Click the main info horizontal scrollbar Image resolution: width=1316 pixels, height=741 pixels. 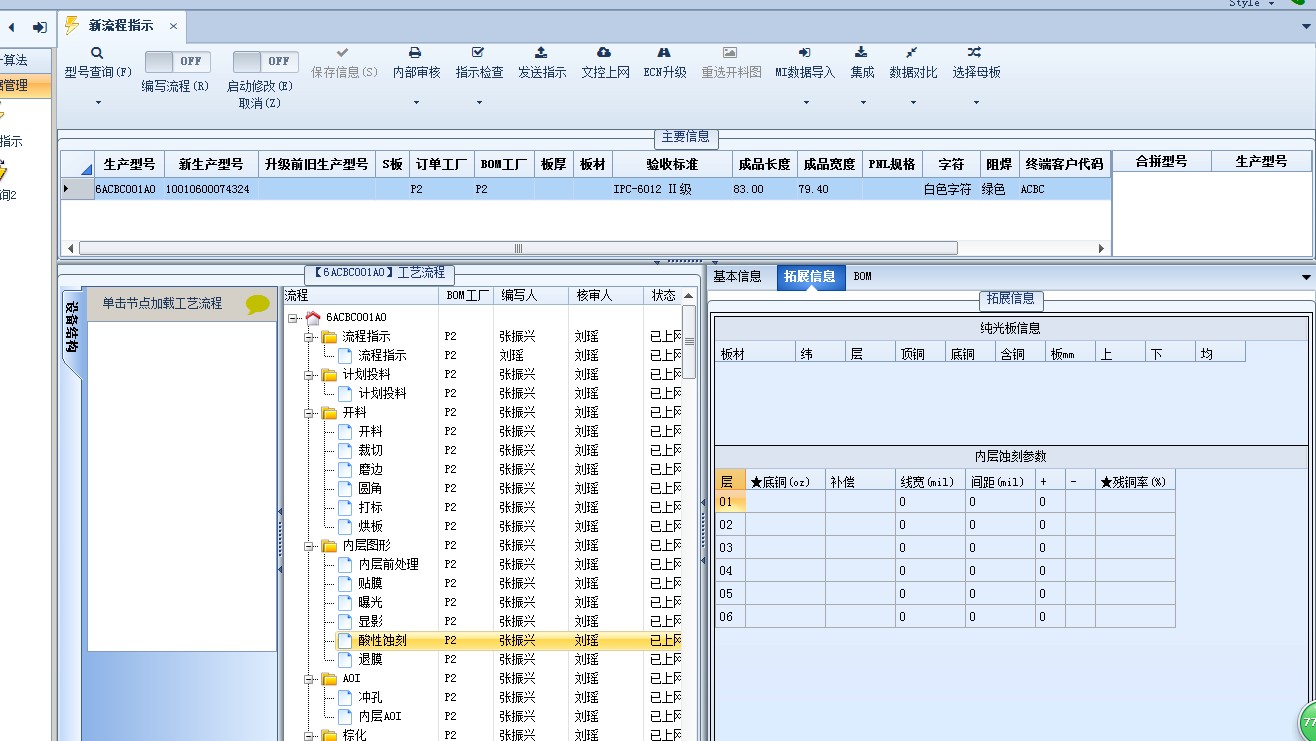517,248
